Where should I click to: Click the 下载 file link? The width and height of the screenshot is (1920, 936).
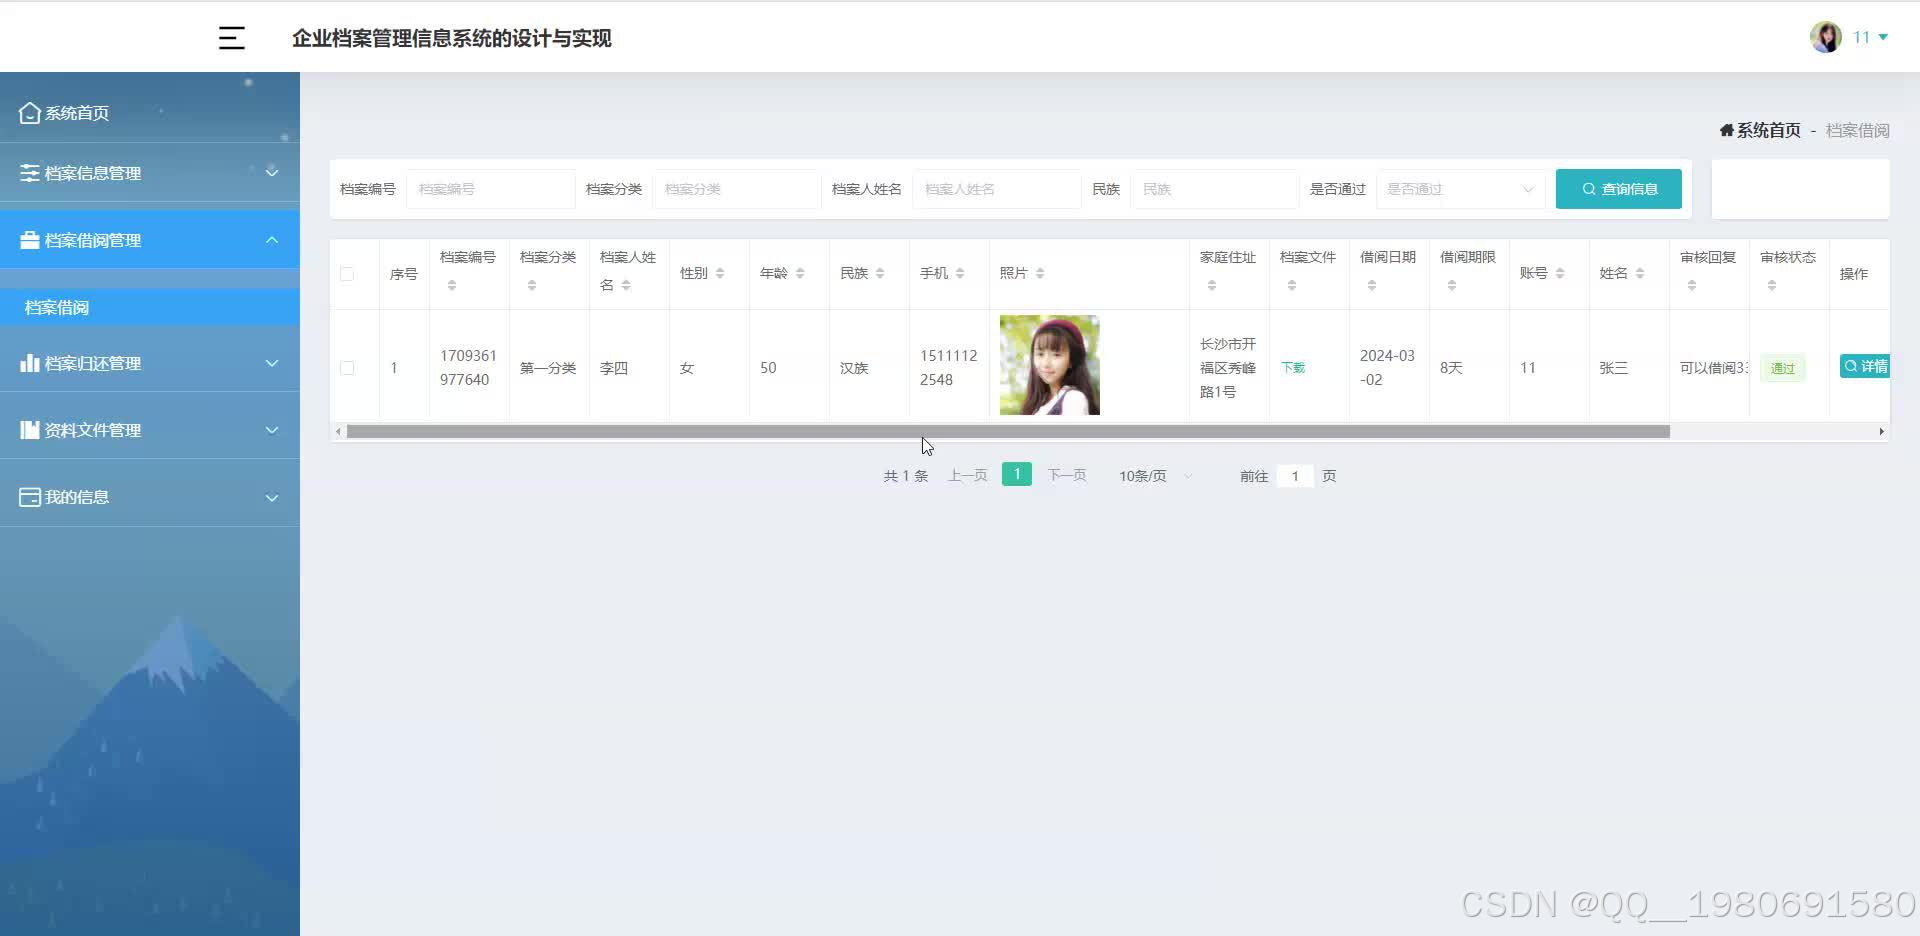[1293, 368]
